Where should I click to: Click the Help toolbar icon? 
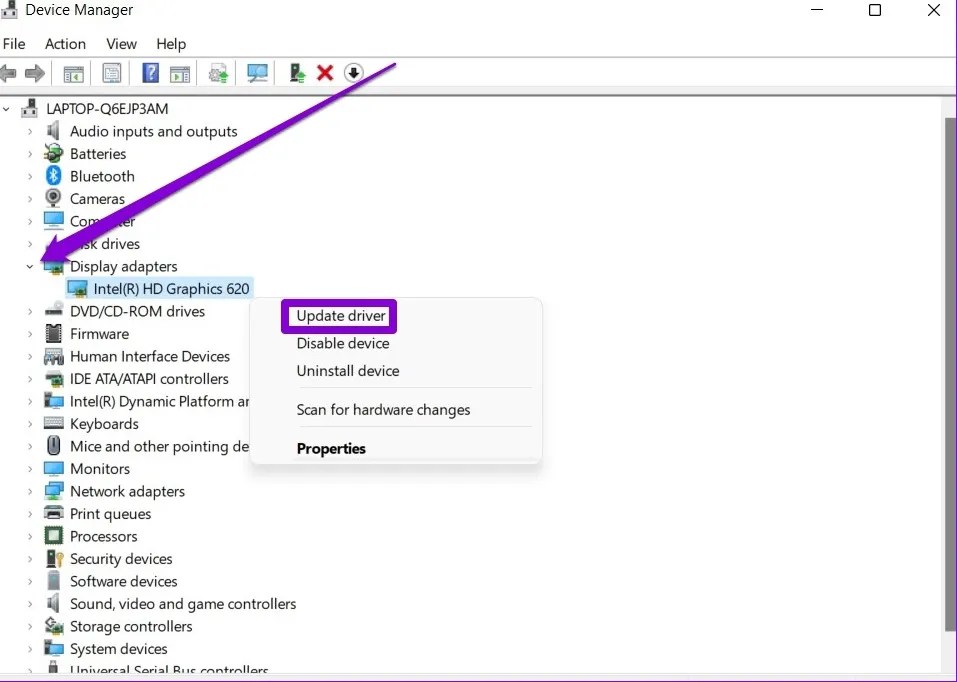click(x=149, y=72)
